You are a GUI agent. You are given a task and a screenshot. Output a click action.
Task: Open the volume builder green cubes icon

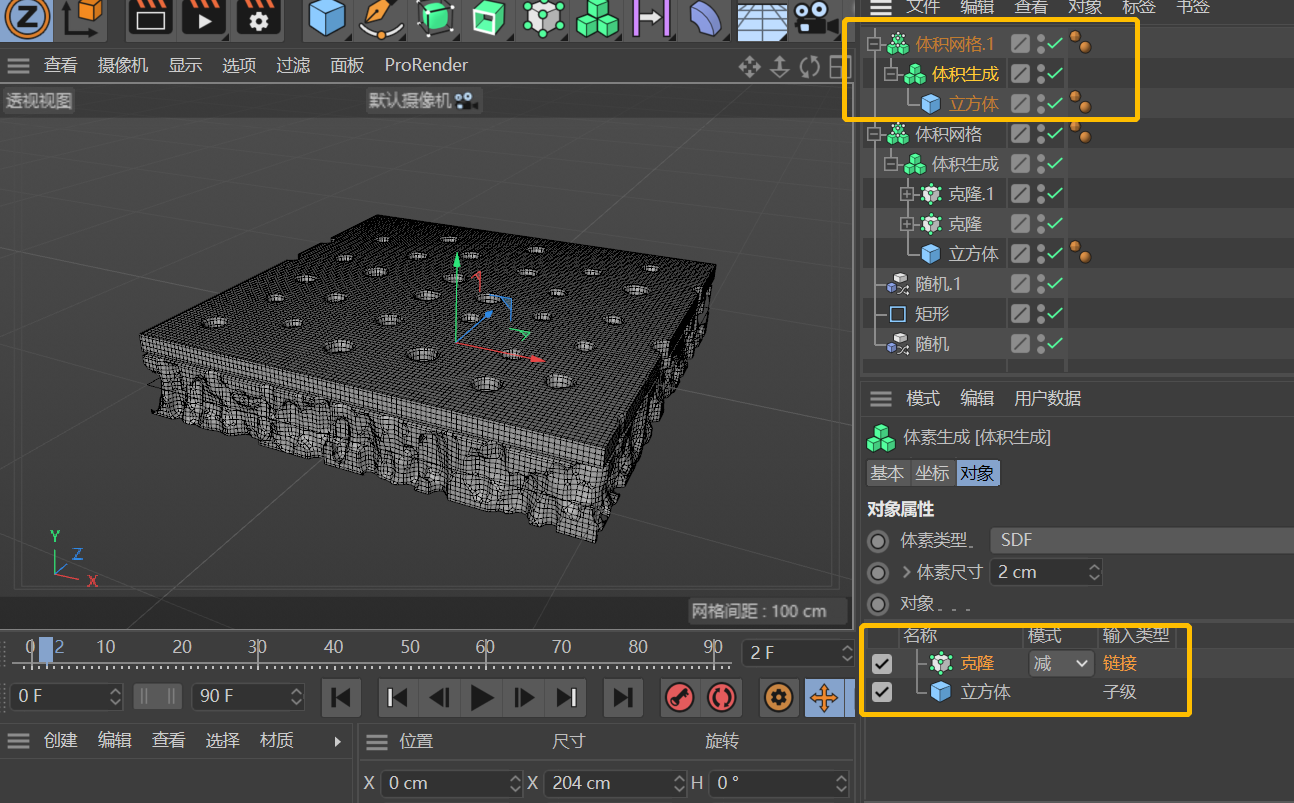(x=598, y=18)
